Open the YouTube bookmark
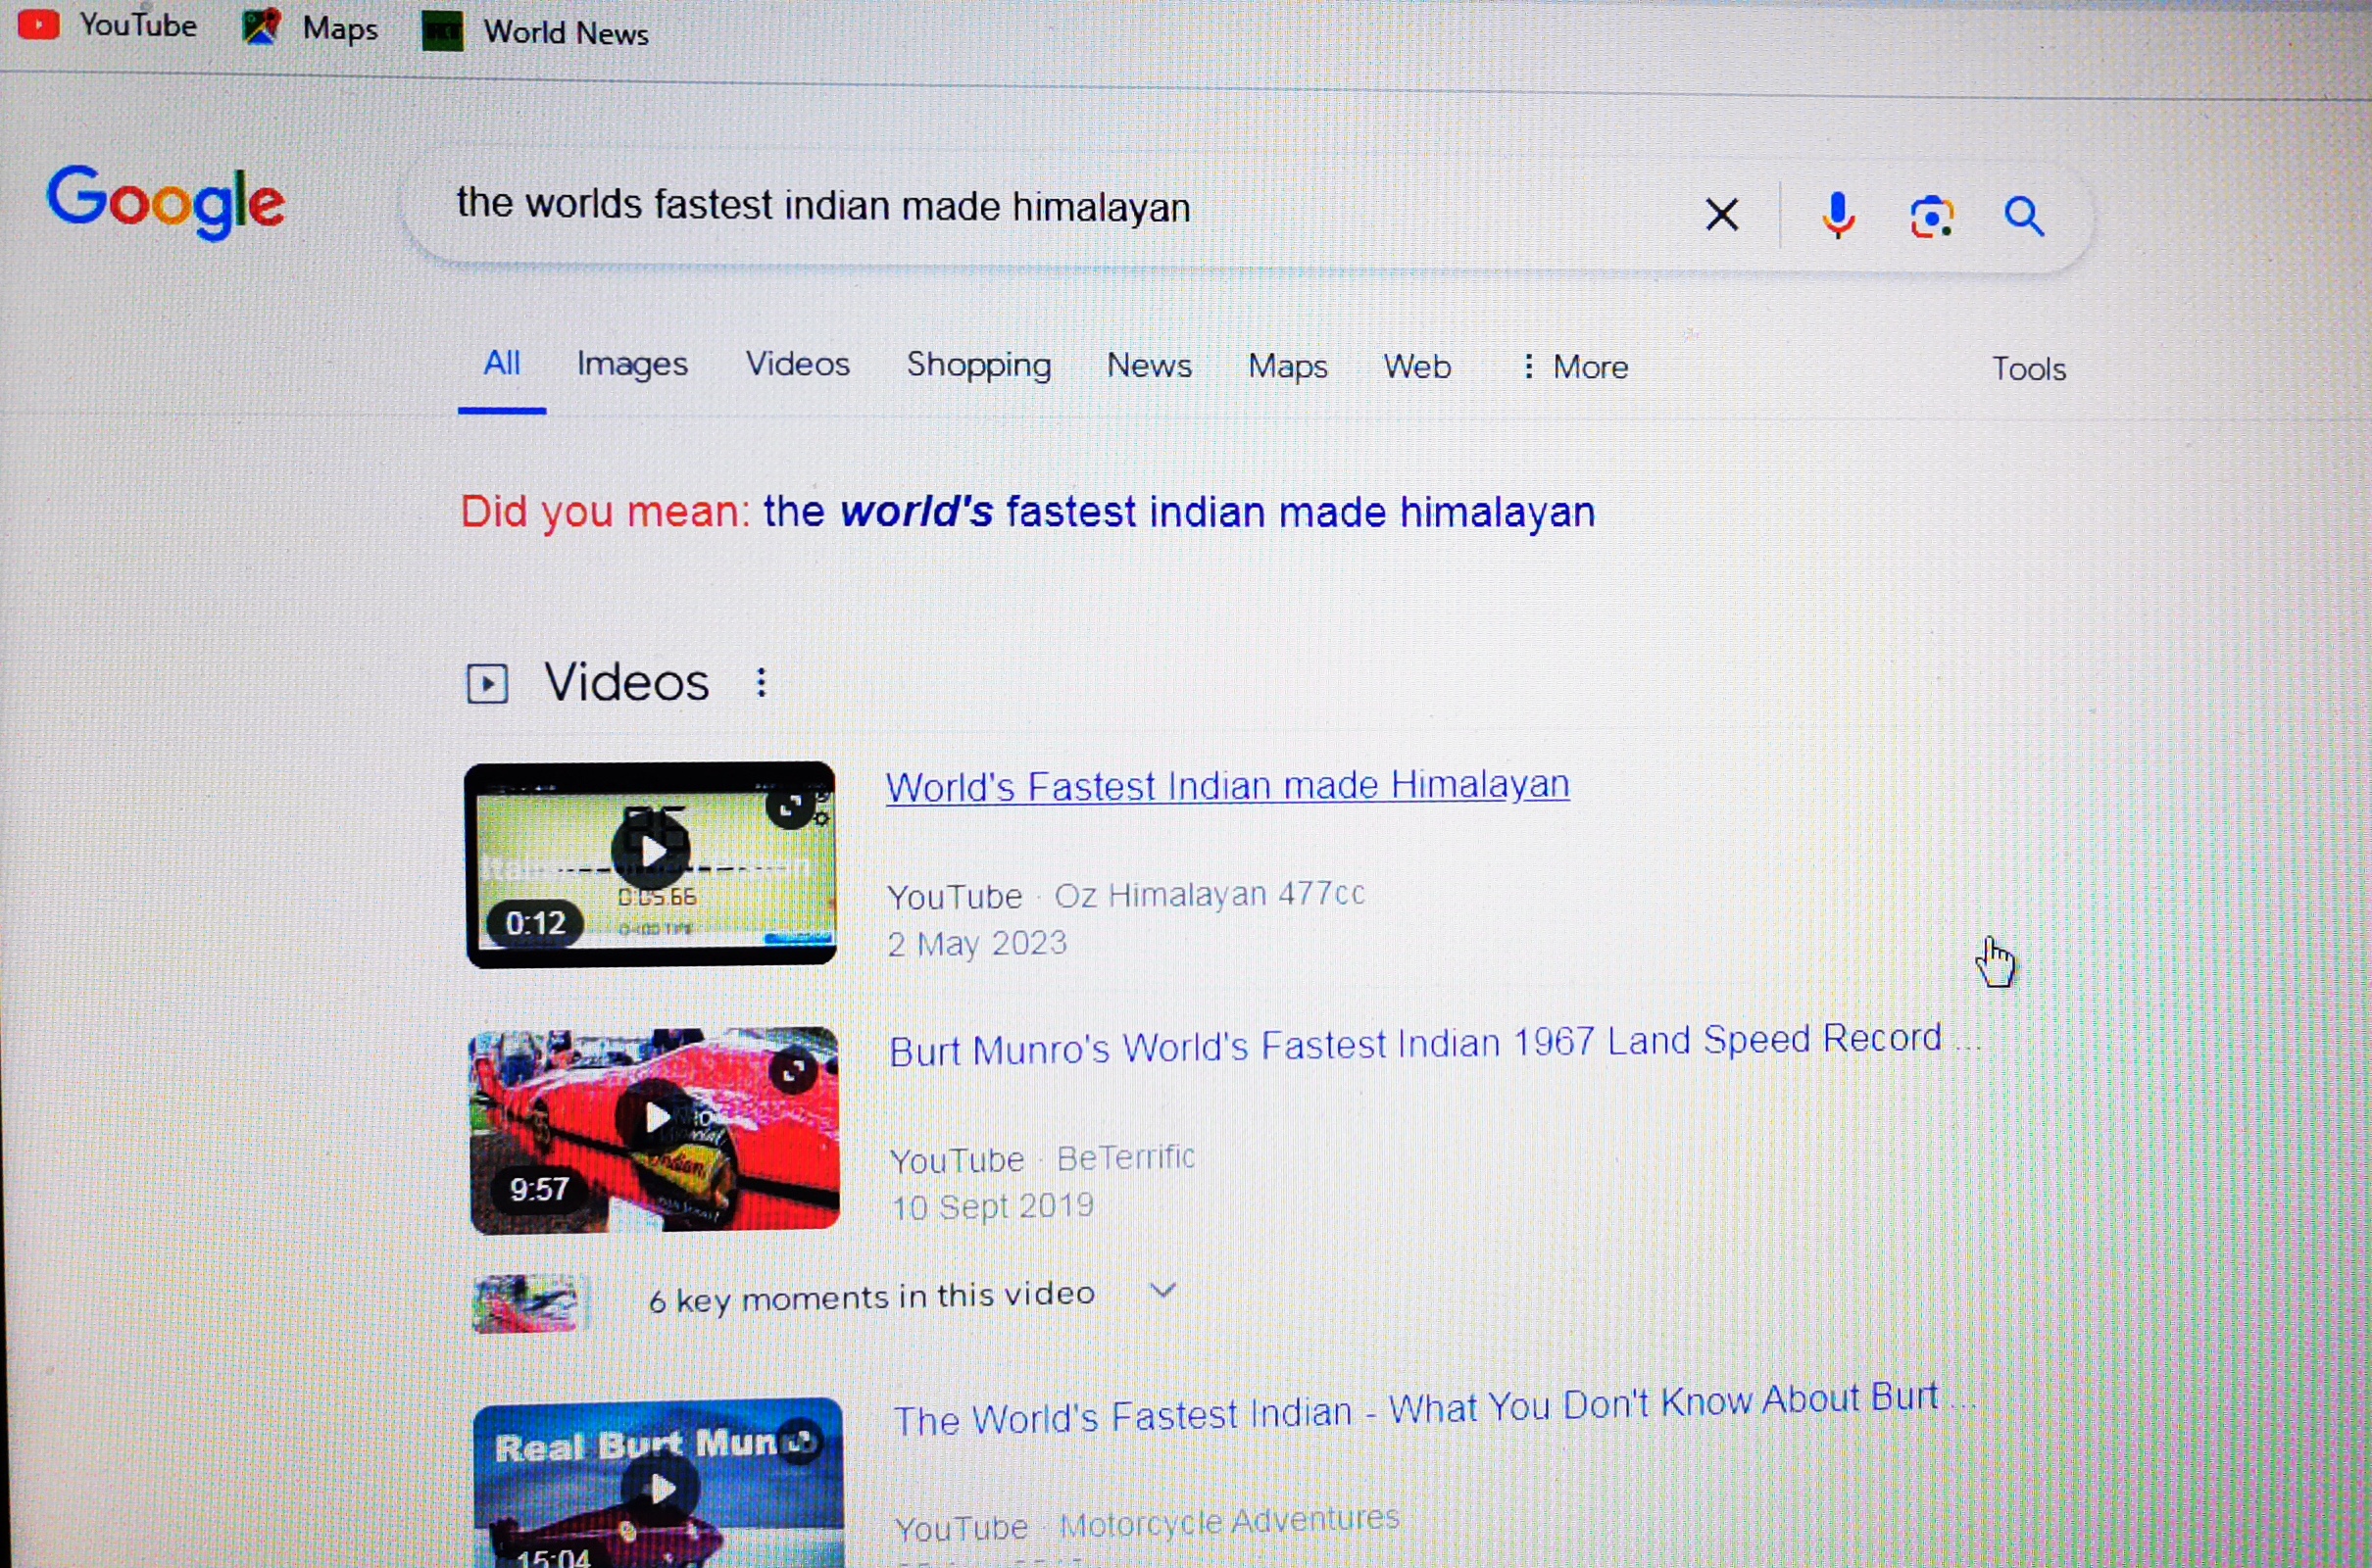 [108, 25]
